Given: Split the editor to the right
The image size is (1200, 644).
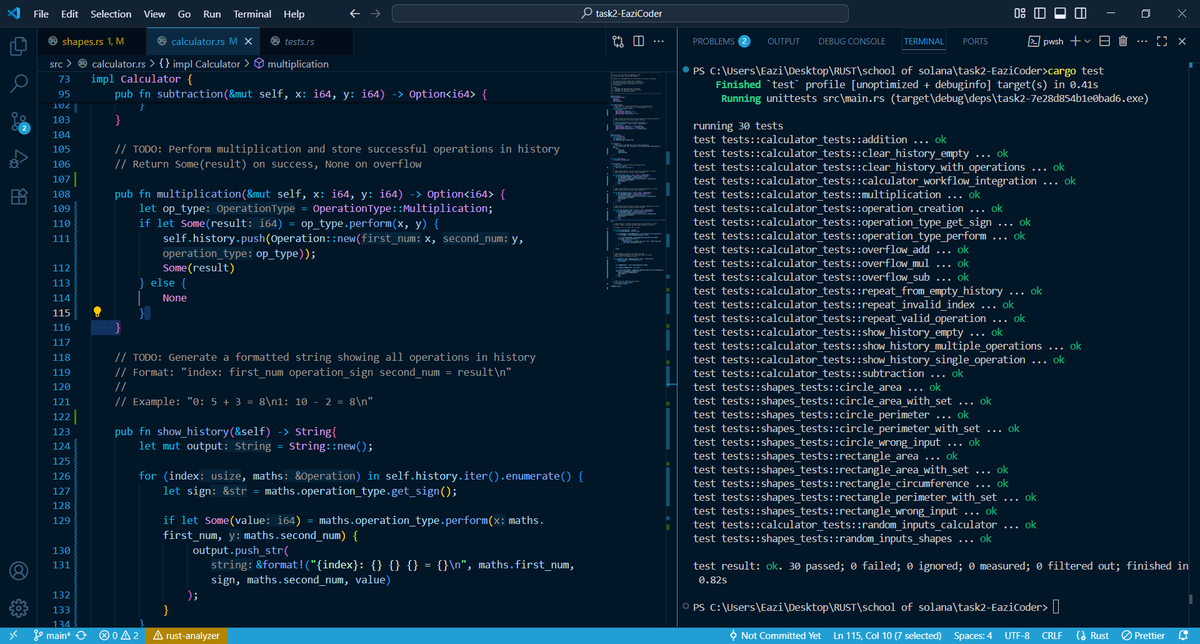Looking at the screenshot, I should [x=638, y=42].
